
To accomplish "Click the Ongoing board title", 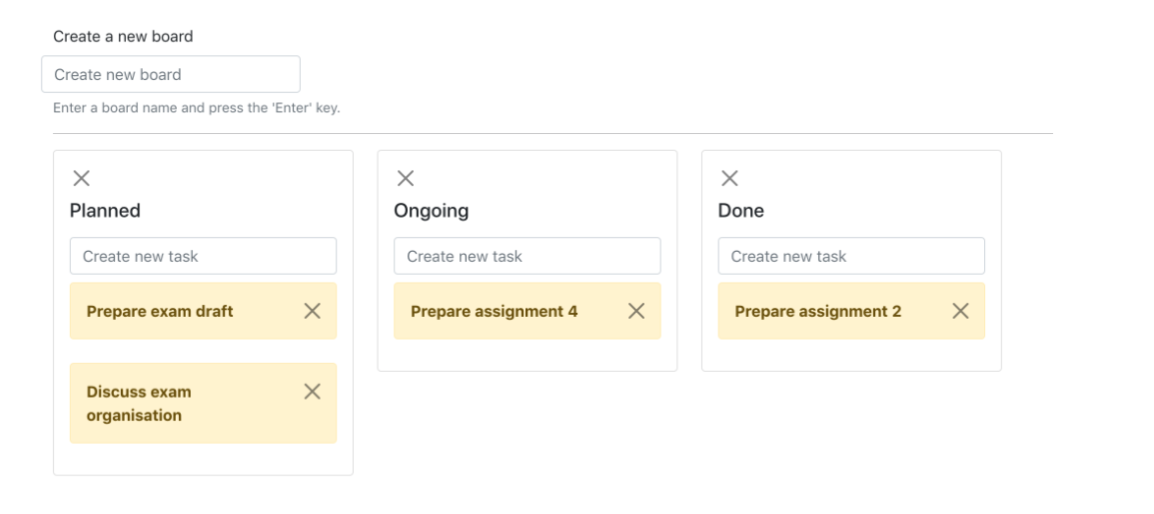I will pos(431,211).
